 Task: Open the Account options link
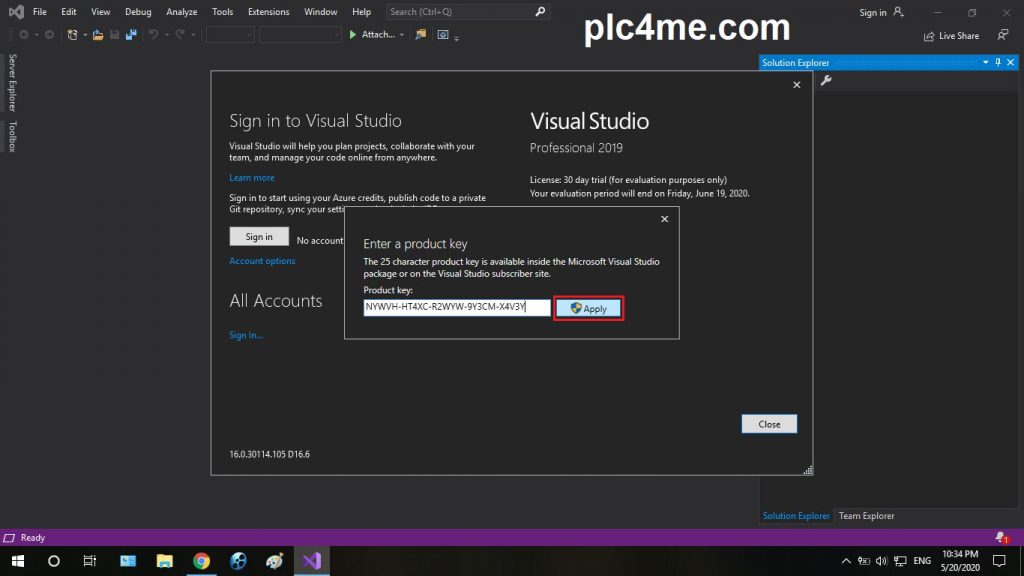[x=262, y=261]
